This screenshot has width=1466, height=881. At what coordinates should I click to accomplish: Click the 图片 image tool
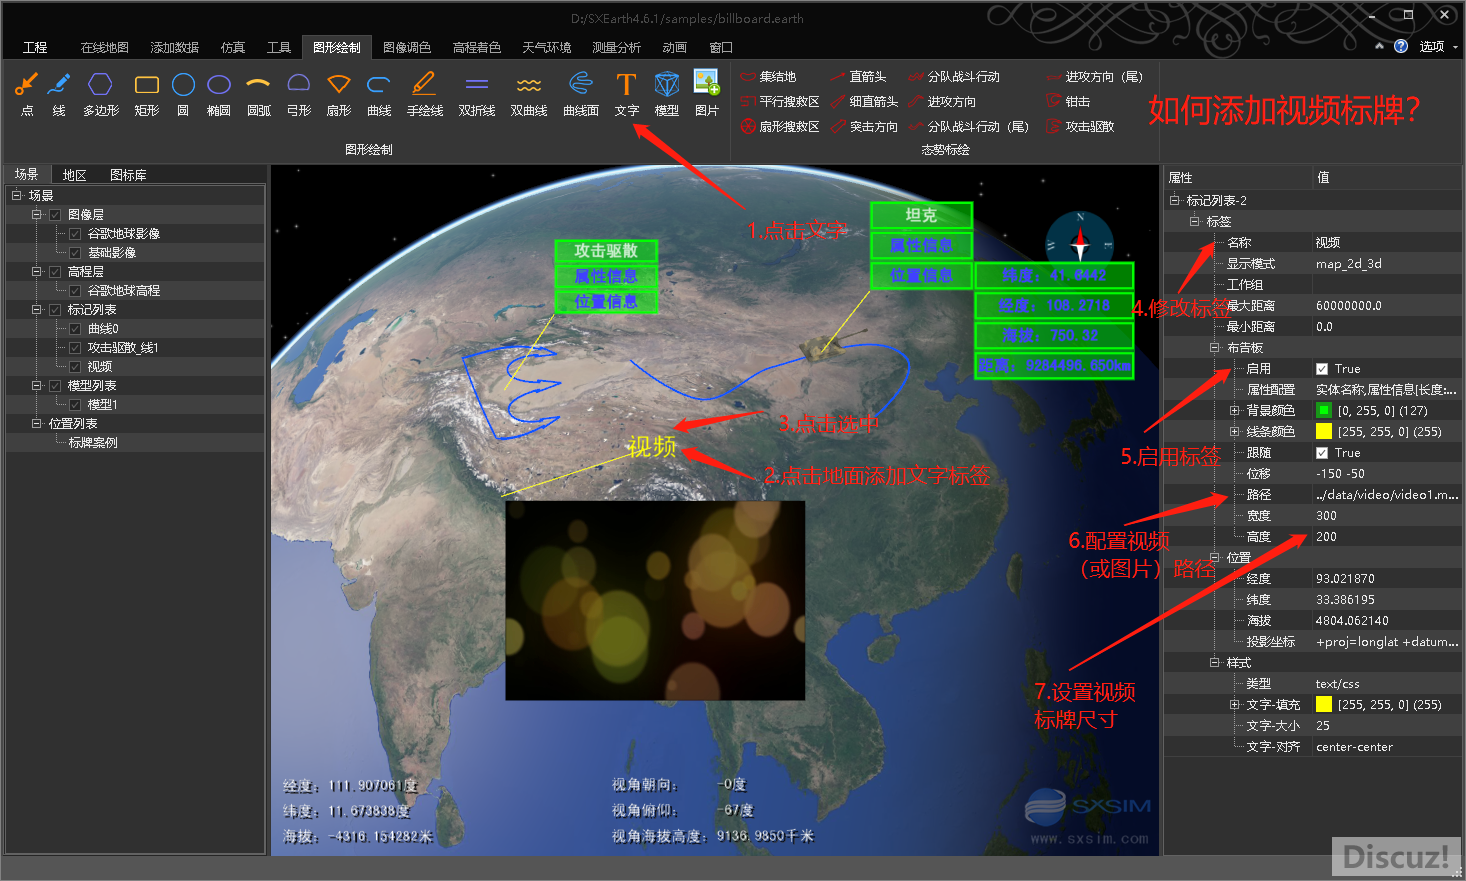tap(707, 94)
